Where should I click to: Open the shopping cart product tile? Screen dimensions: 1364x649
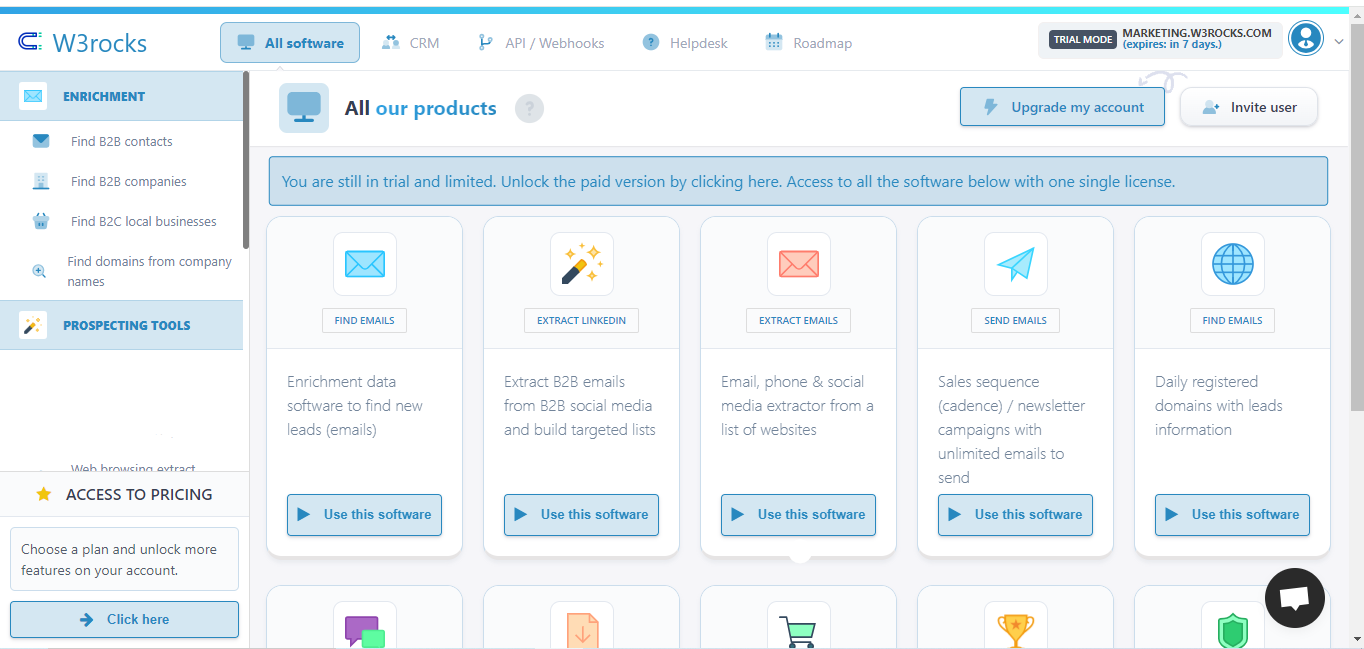pos(798,628)
